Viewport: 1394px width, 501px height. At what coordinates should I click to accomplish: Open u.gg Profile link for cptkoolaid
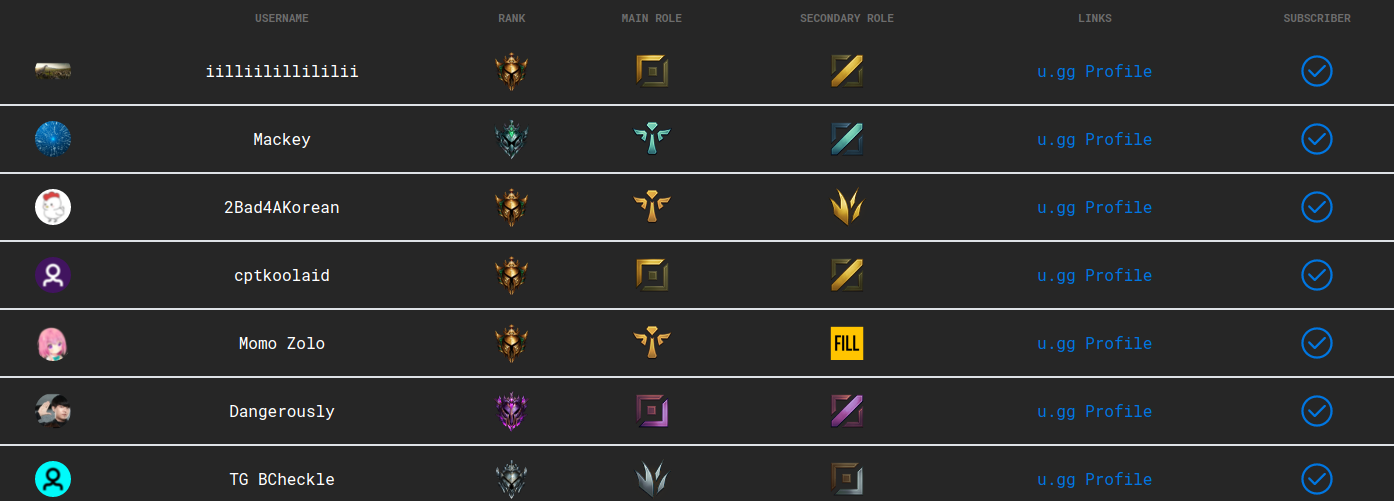click(1094, 275)
